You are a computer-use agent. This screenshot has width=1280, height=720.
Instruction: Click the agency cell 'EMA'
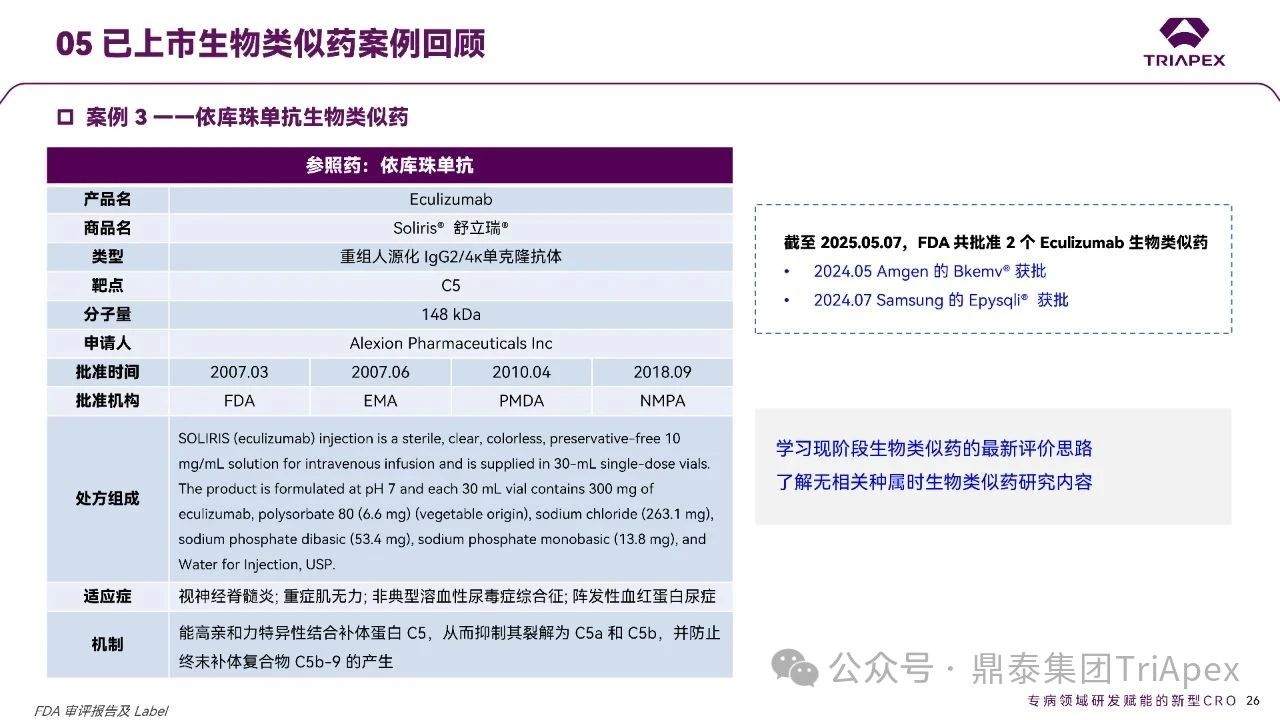click(x=380, y=401)
